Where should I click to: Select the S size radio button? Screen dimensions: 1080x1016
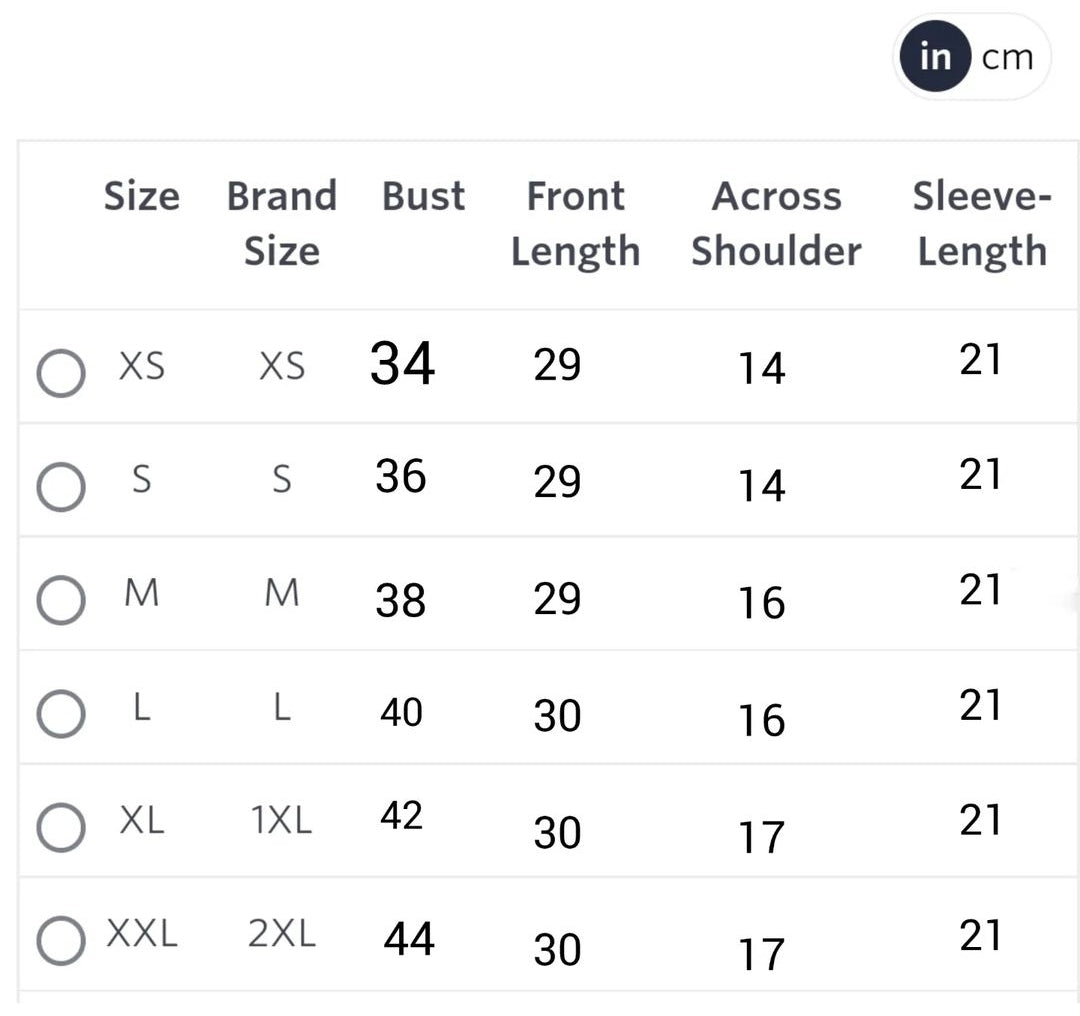60,487
